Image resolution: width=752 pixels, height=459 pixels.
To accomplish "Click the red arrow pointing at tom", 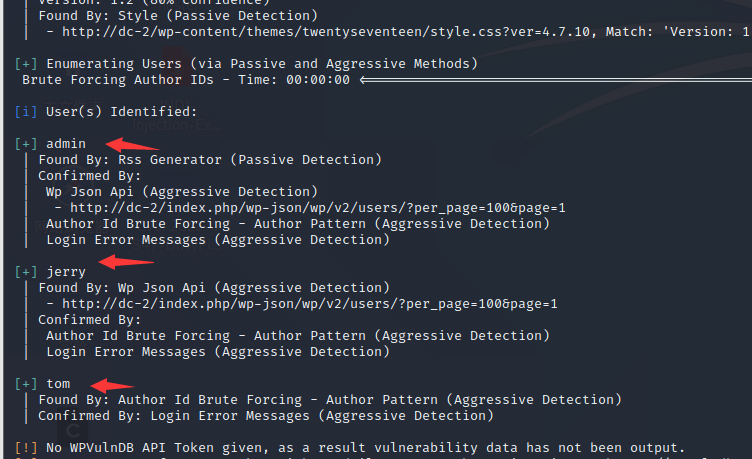I will click(x=112, y=384).
